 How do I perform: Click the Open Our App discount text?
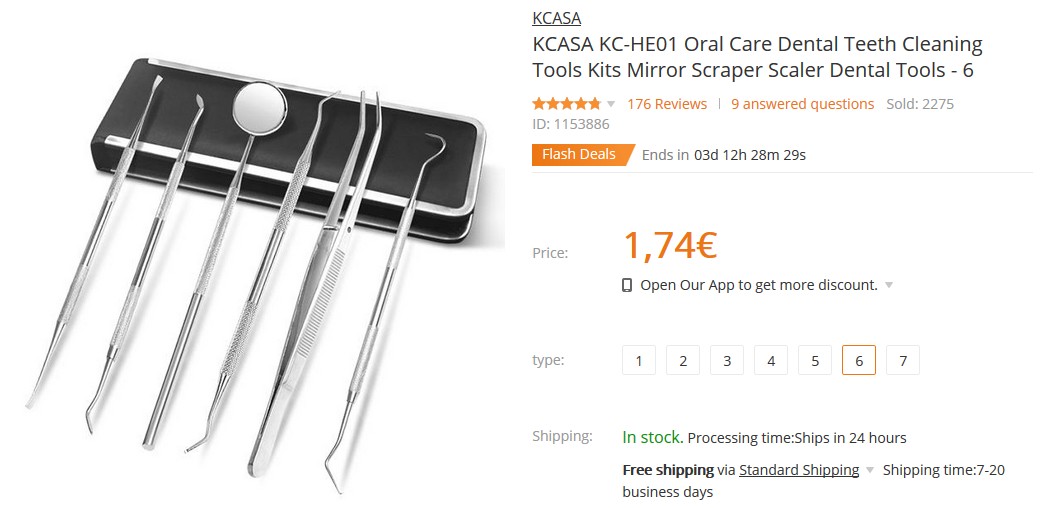(759, 285)
